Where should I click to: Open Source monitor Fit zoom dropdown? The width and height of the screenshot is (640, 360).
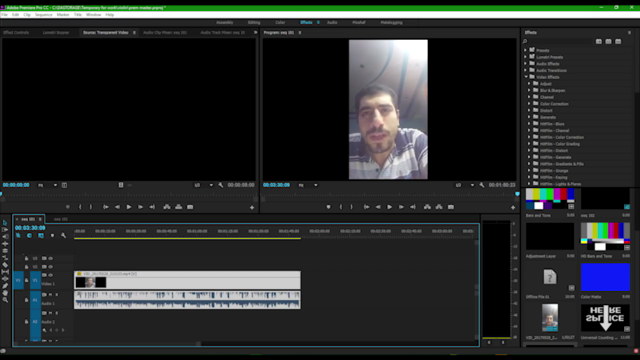pos(47,185)
